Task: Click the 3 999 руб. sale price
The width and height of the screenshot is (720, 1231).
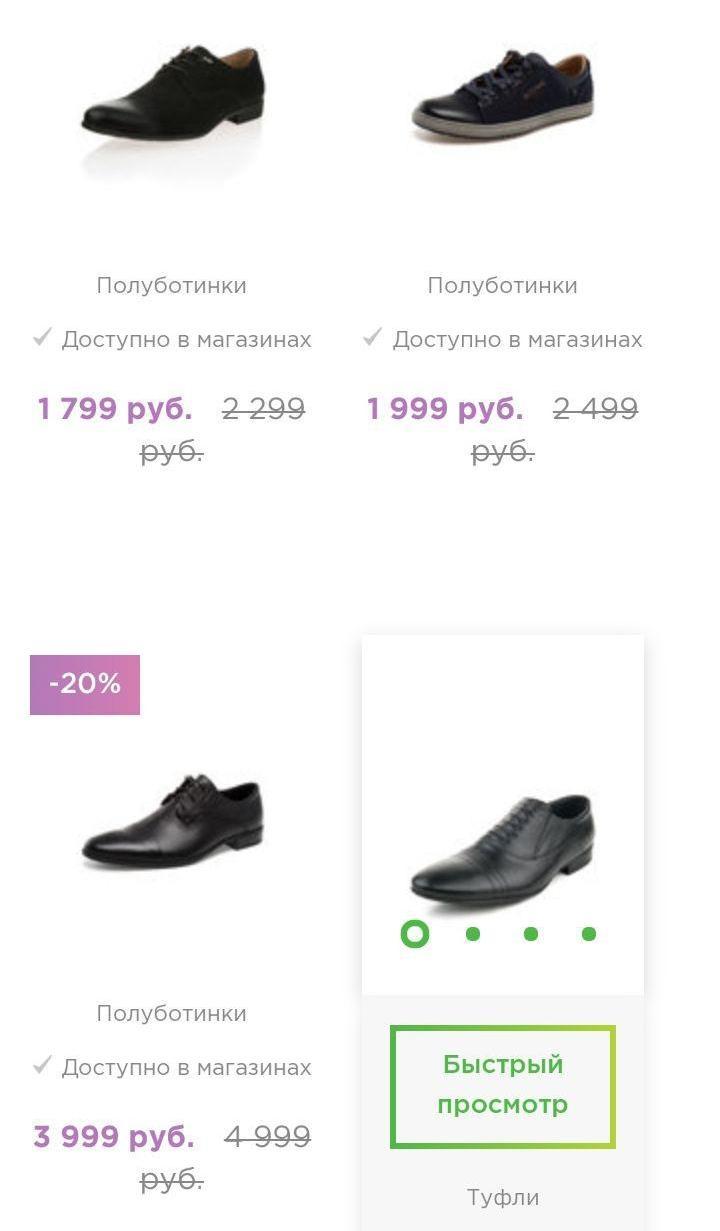Action: click(114, 1137)
